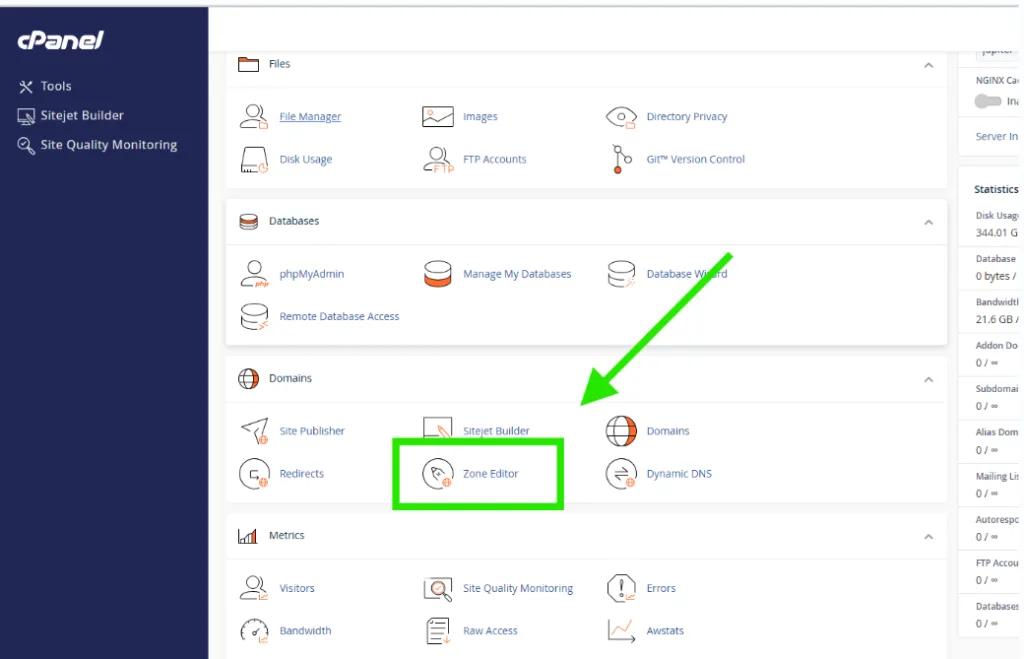Click the Disk Usage icon
The width and height of the screenshot is (1024, 659).
254,160
